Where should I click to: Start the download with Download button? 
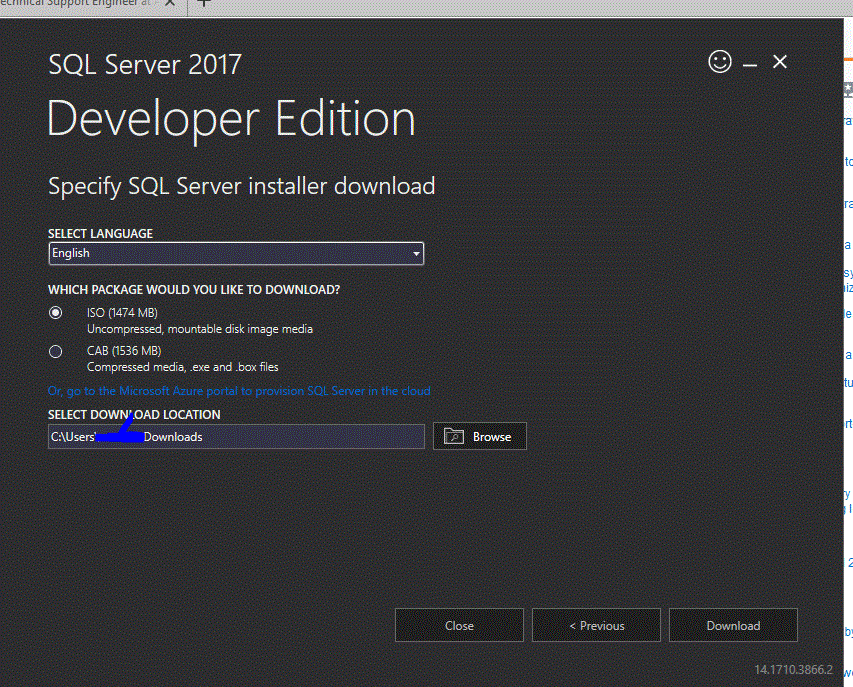pyautogui.click(x=733, y=626)
